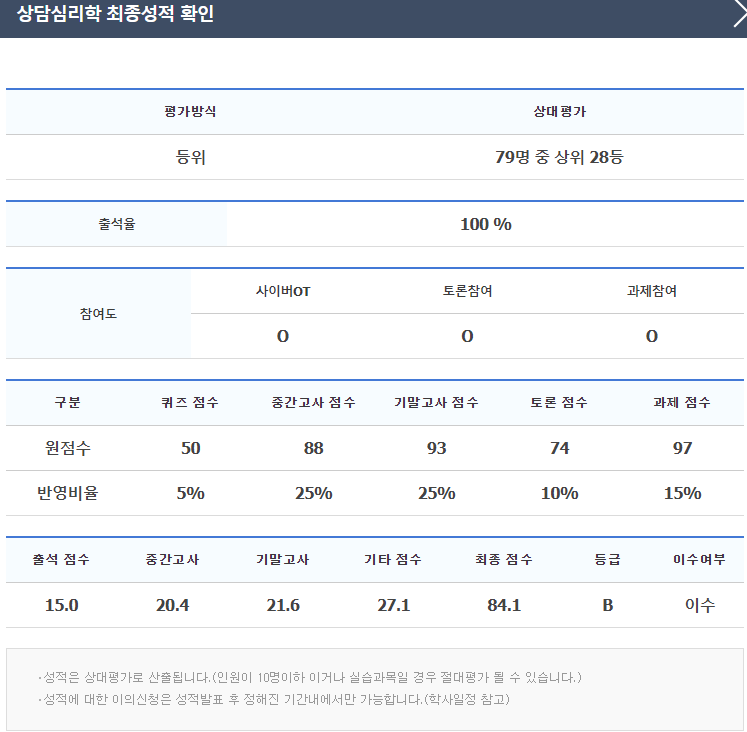Click the note about 상대평가로 산출됩니다
747x732 pixels.
(x=310, y=677)
